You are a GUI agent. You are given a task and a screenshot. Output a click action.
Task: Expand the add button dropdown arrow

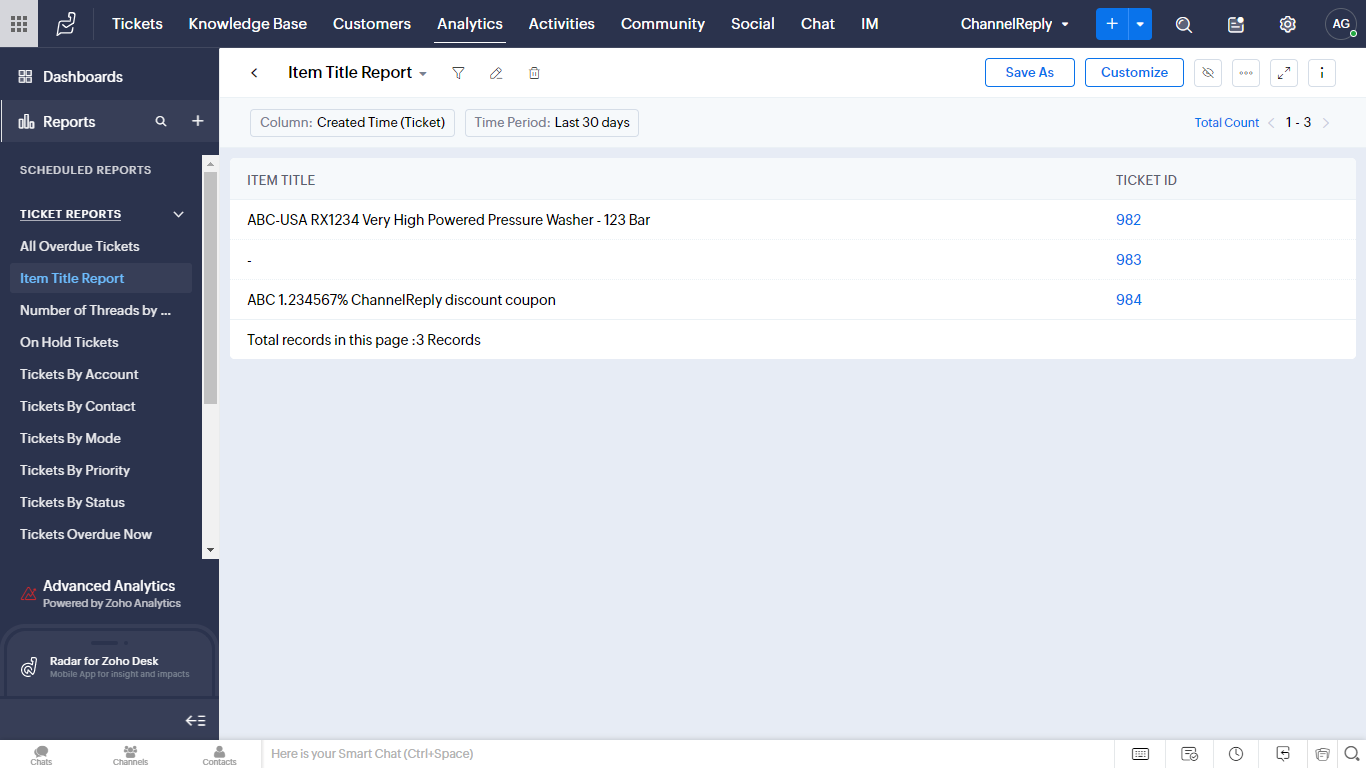click(x=1140, y=24)
